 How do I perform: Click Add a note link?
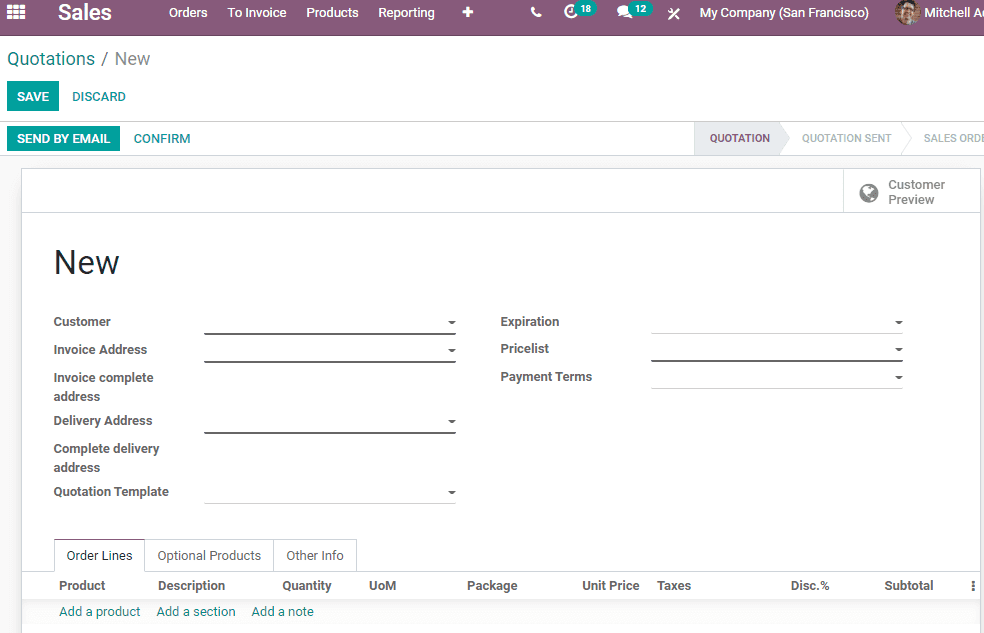(x=282, y=612)
